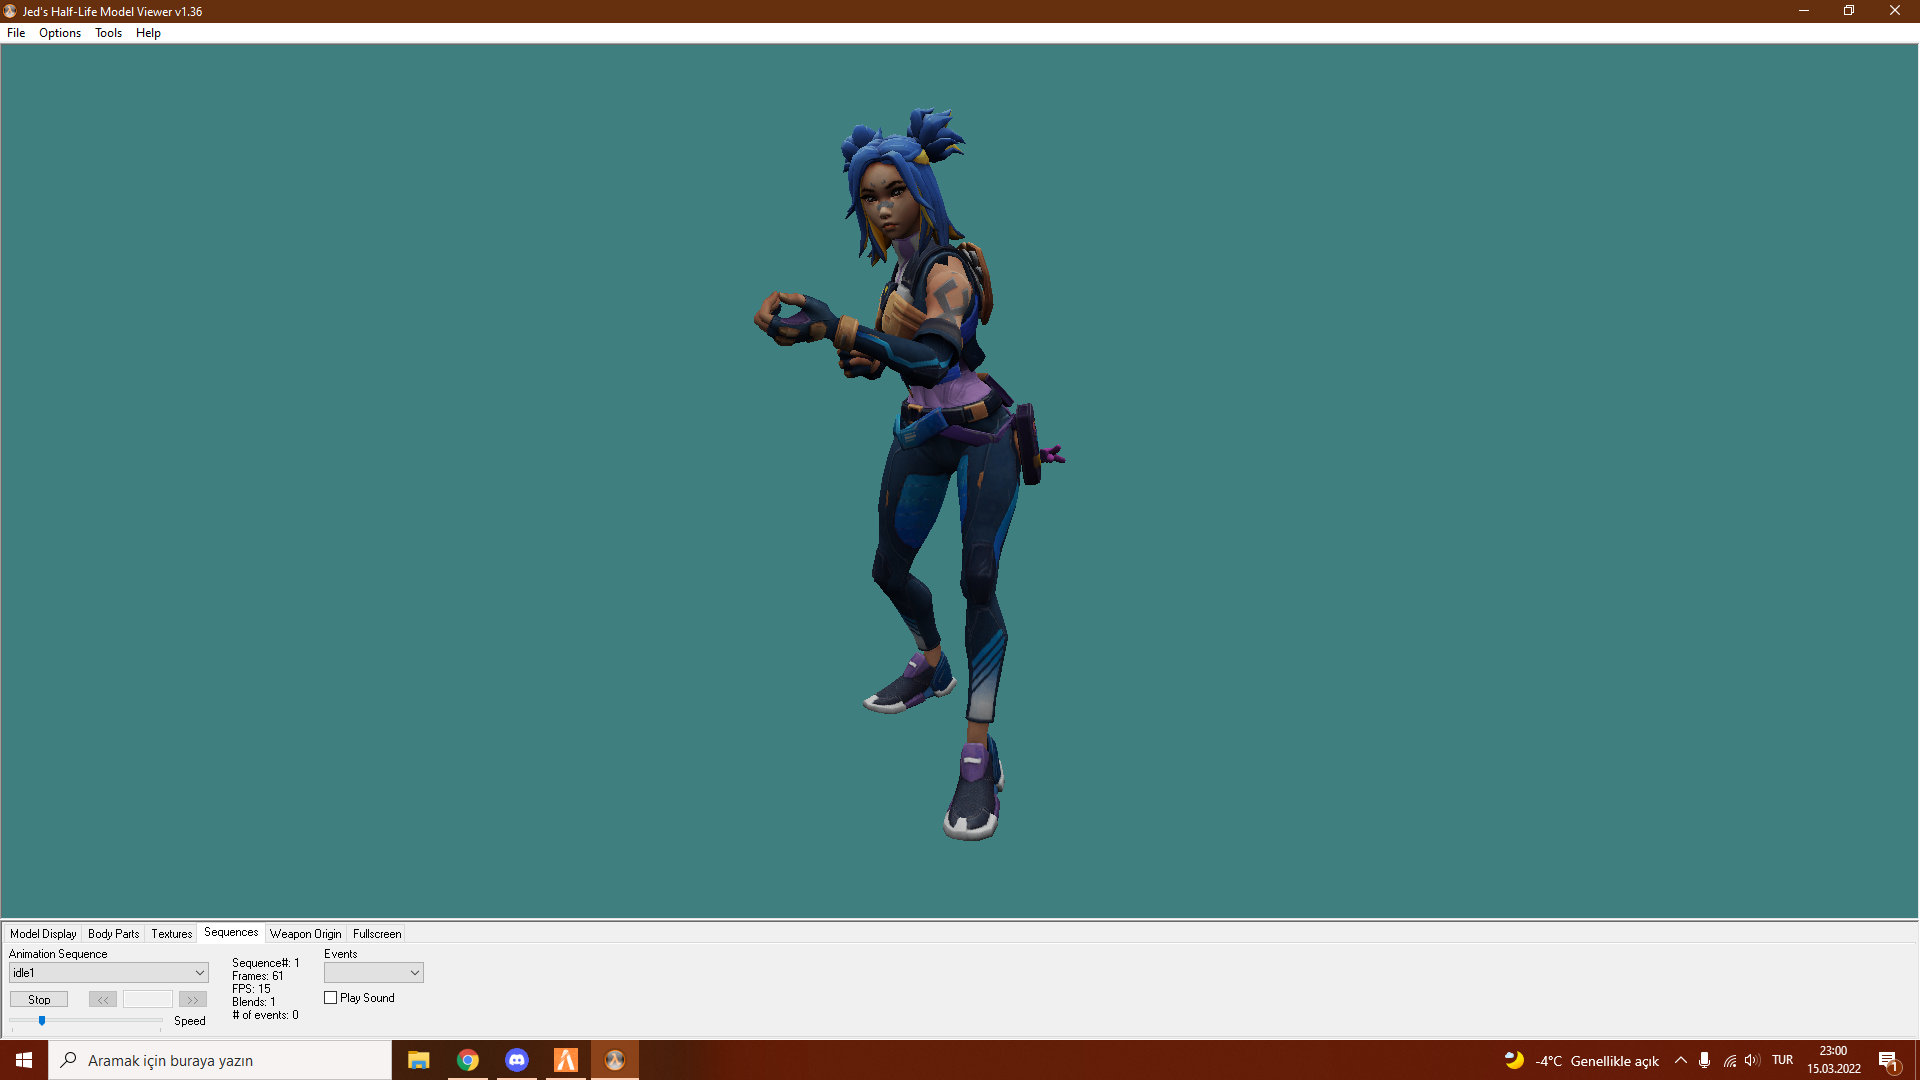Viewport: 1920px width, 1080px height.
Task: Open the Windows Start menu
Action: (24, 1060)
